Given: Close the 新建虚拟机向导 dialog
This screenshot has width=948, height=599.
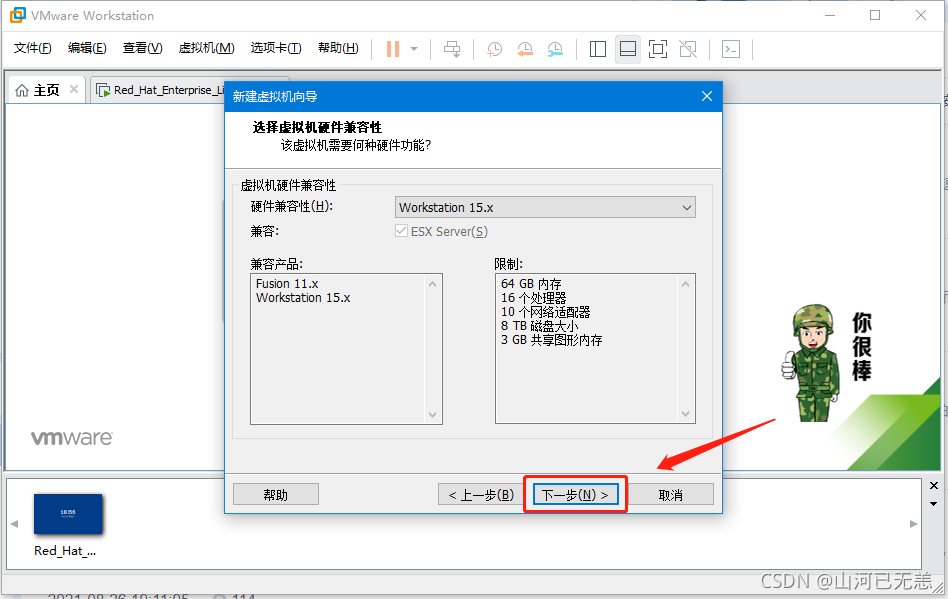Looking at the screenshot, I should coord(707,96).
